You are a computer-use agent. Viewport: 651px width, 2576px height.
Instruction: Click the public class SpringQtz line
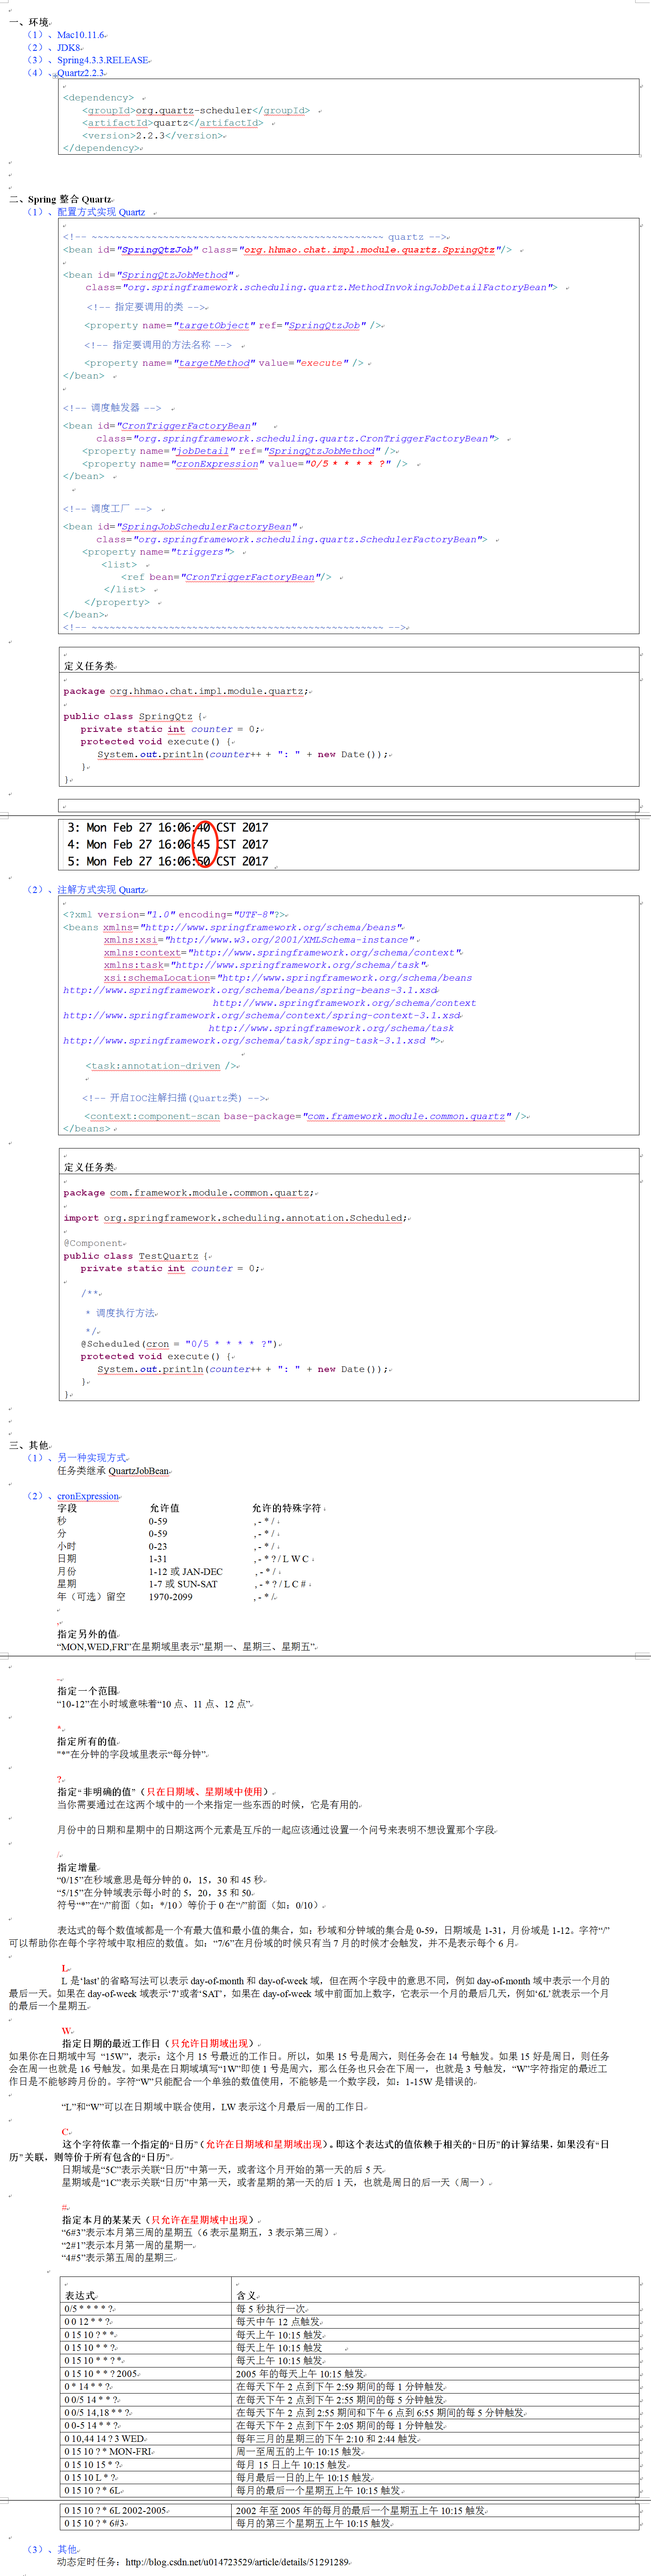pos(132,717)
